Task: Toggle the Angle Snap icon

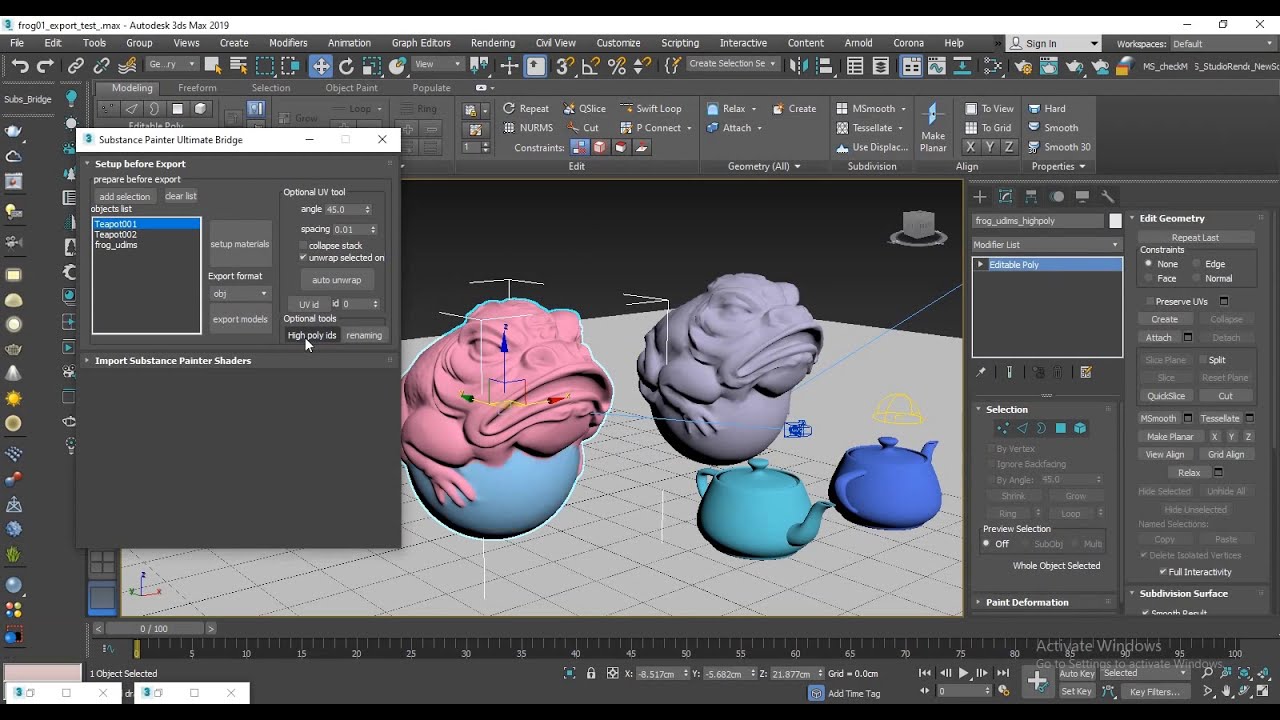Action: pyautogui.click(x=591, y=66)
